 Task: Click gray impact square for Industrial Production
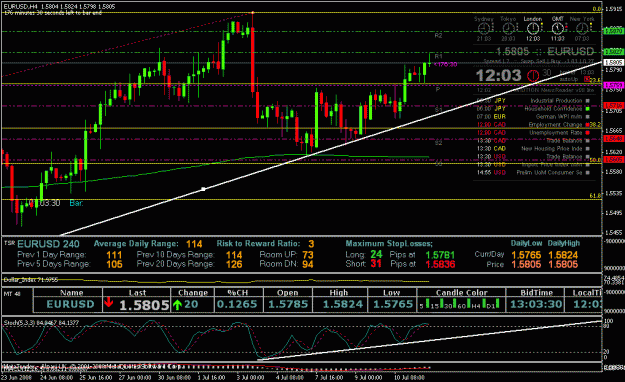coord(587,101)
